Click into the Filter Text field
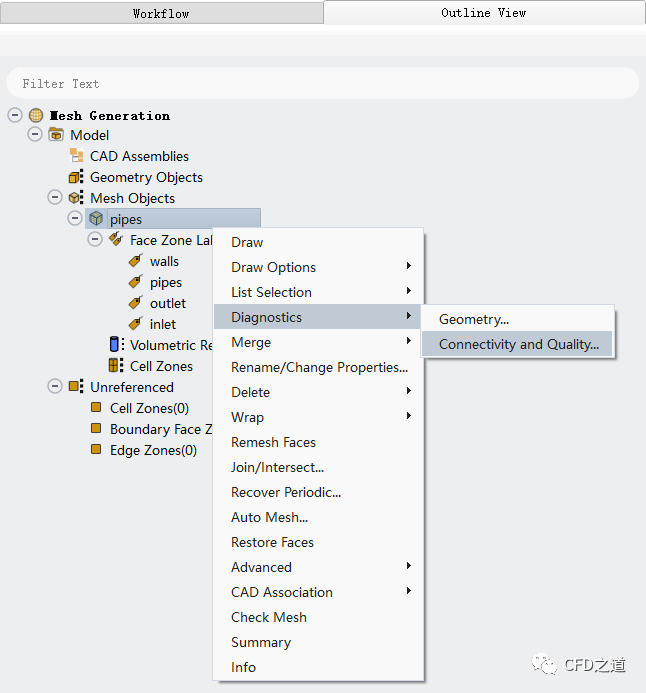This screenshot has height=693, width=646. coord(322,84)
